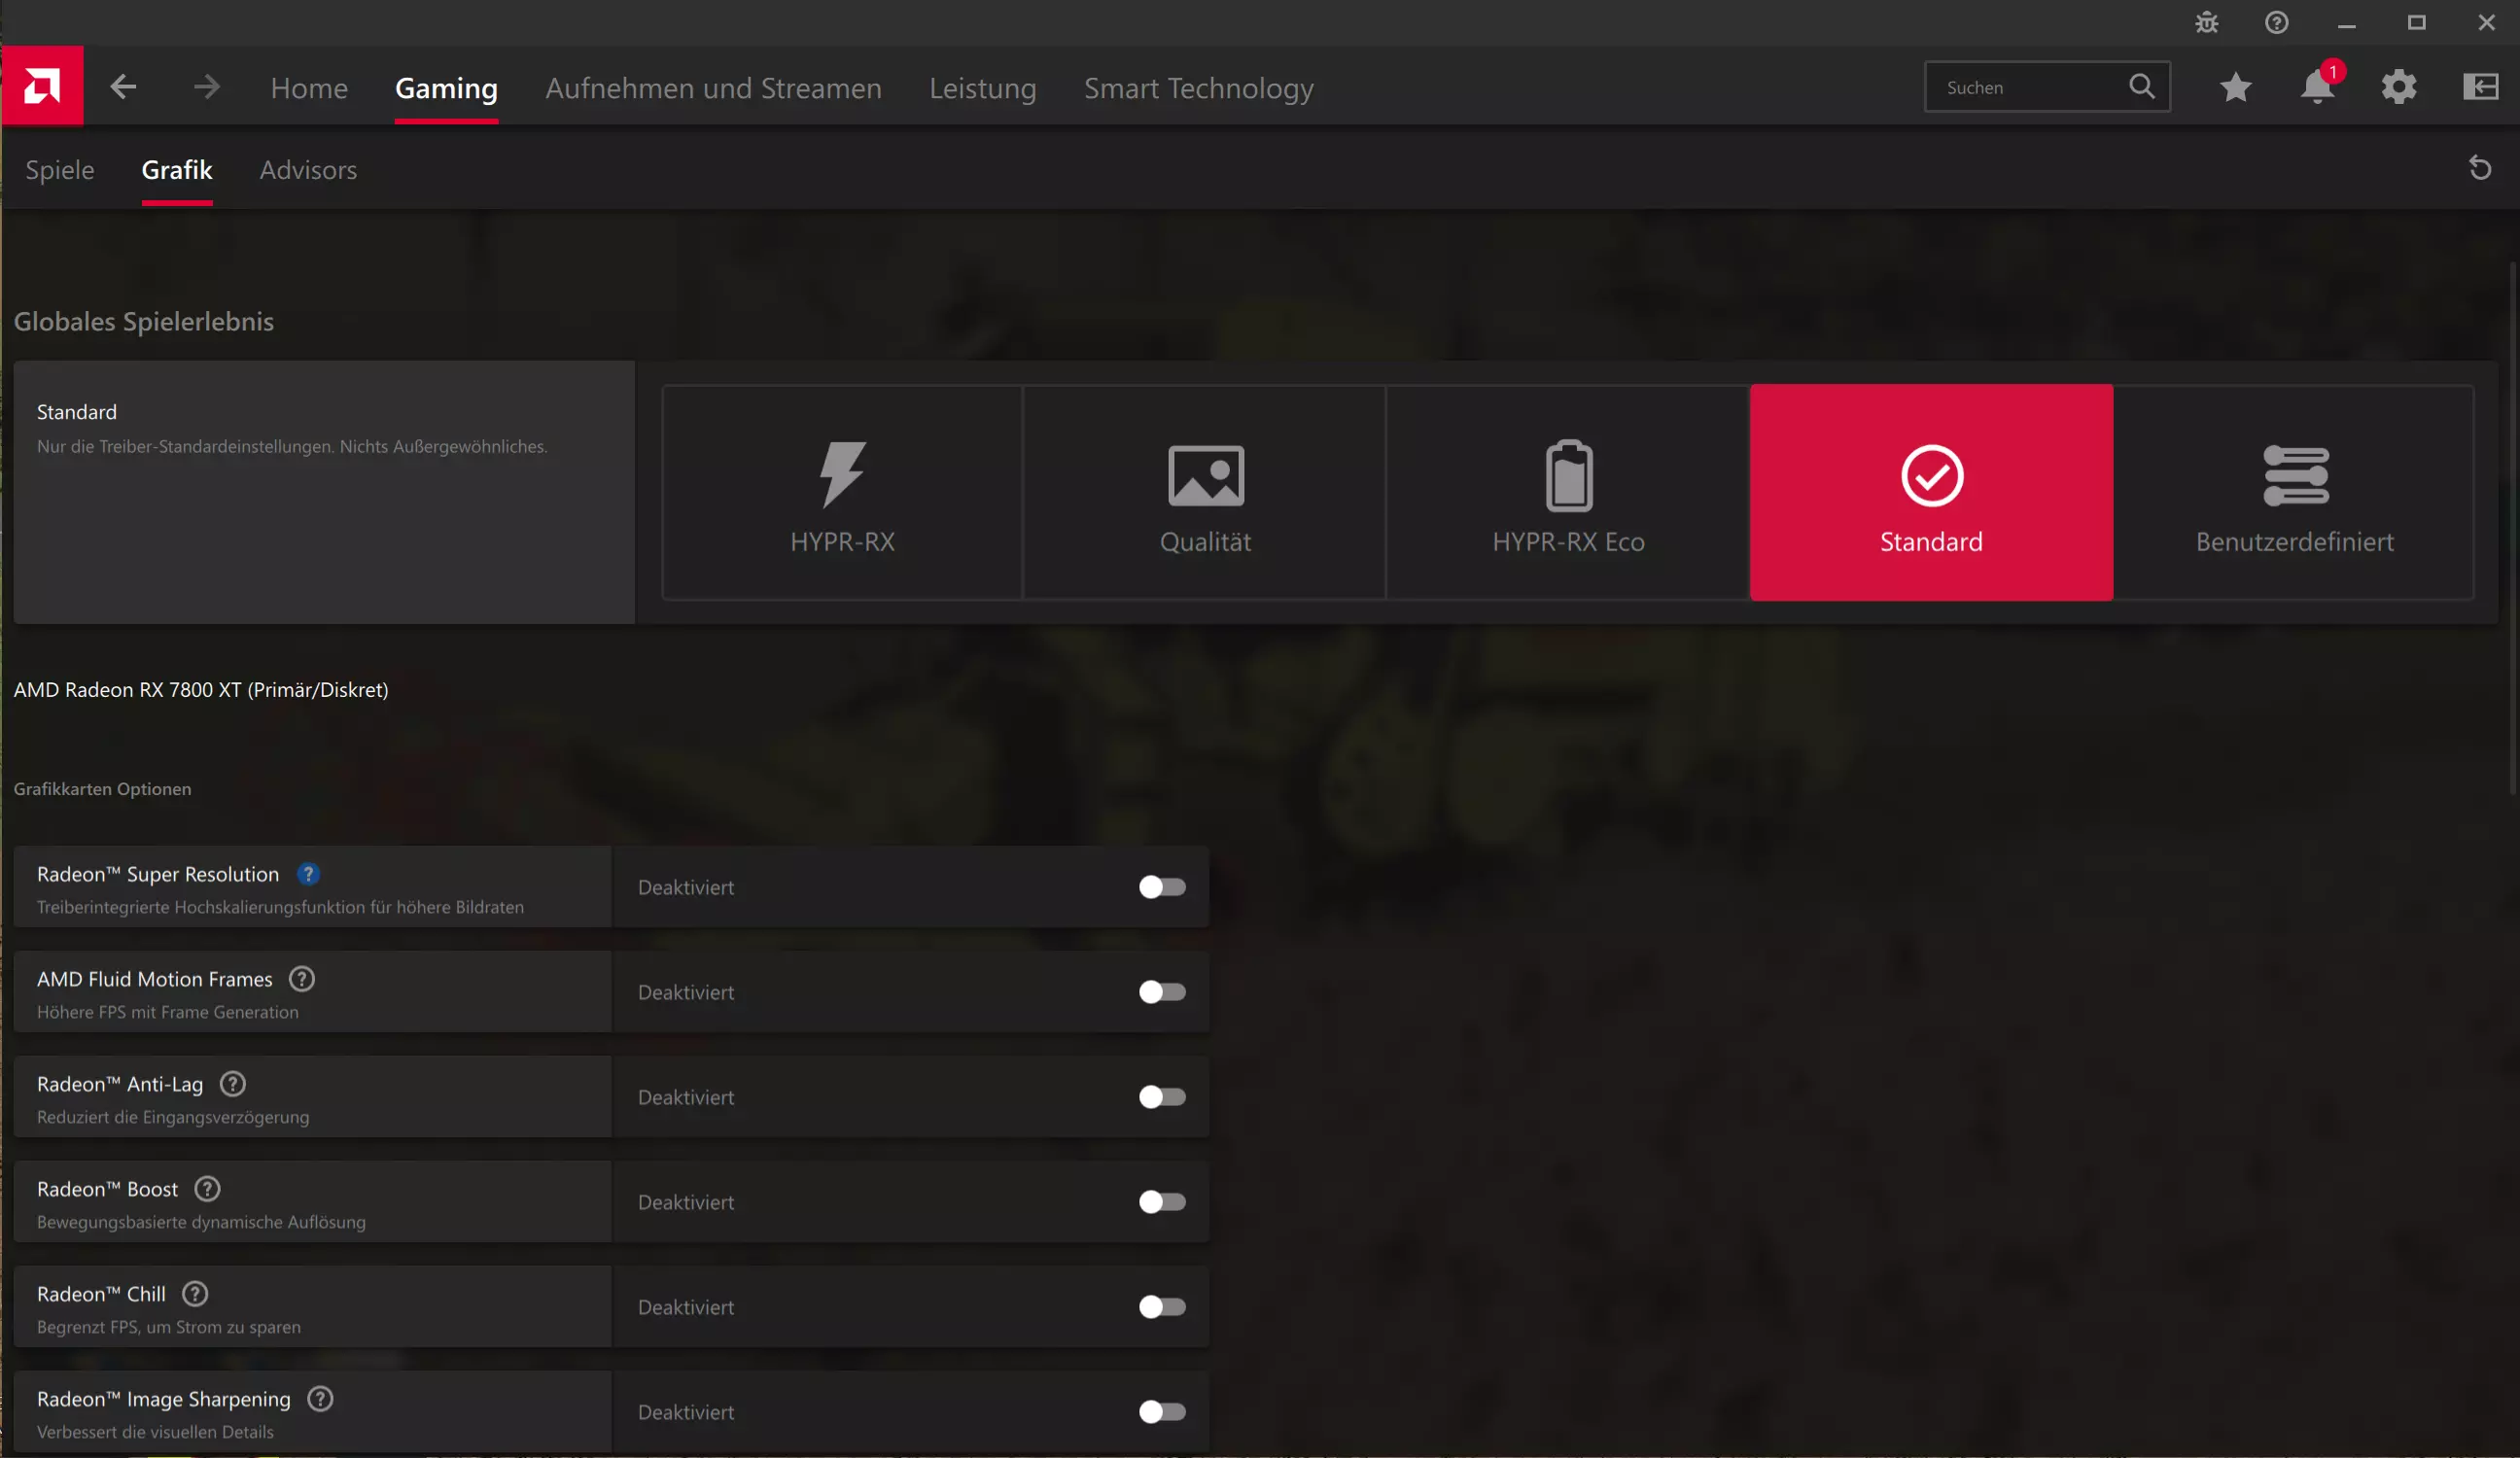Viewport: 2520px width, 1458px height.
Task: Enable Radeon Boost toggle
Action: [x=1162, y=1202]
